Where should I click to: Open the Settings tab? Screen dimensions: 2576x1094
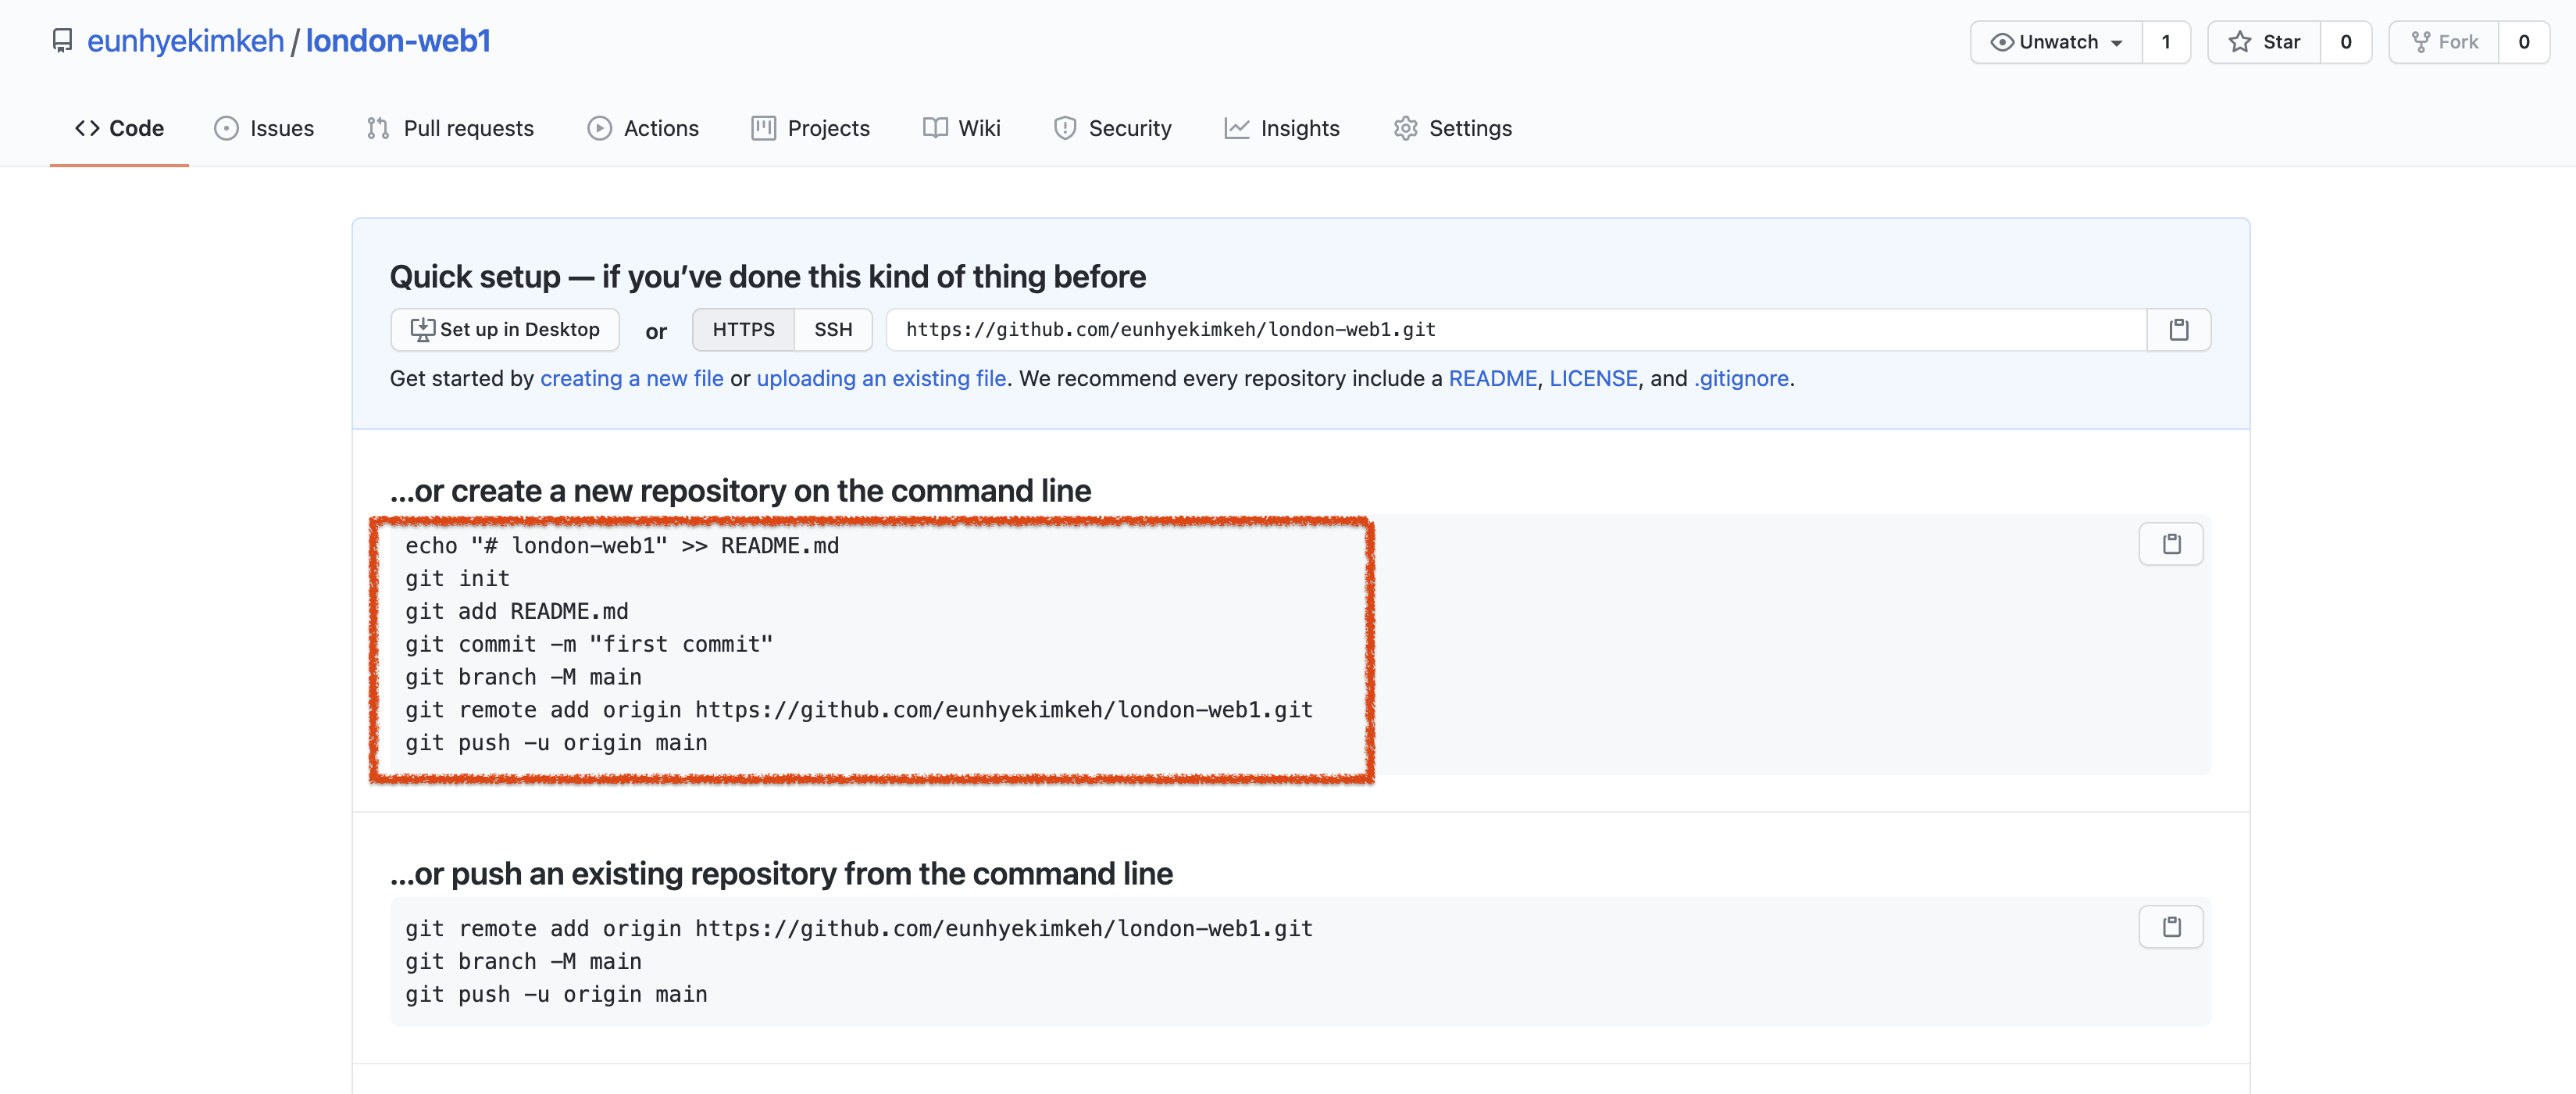[1452, 128]
